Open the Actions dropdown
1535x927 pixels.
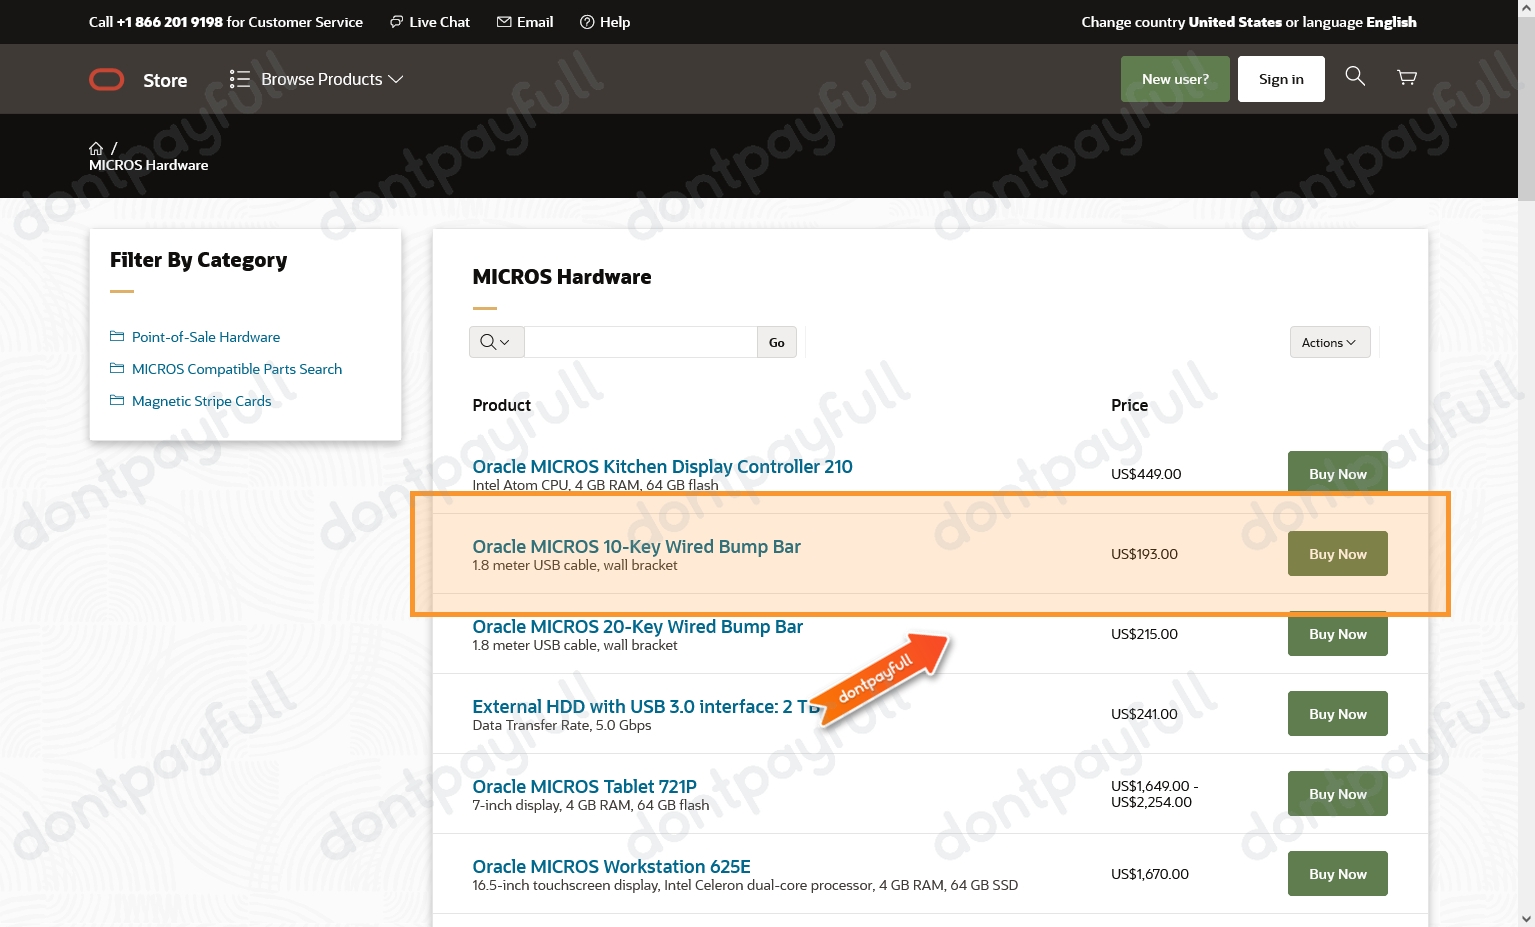tap(1329, 342)
